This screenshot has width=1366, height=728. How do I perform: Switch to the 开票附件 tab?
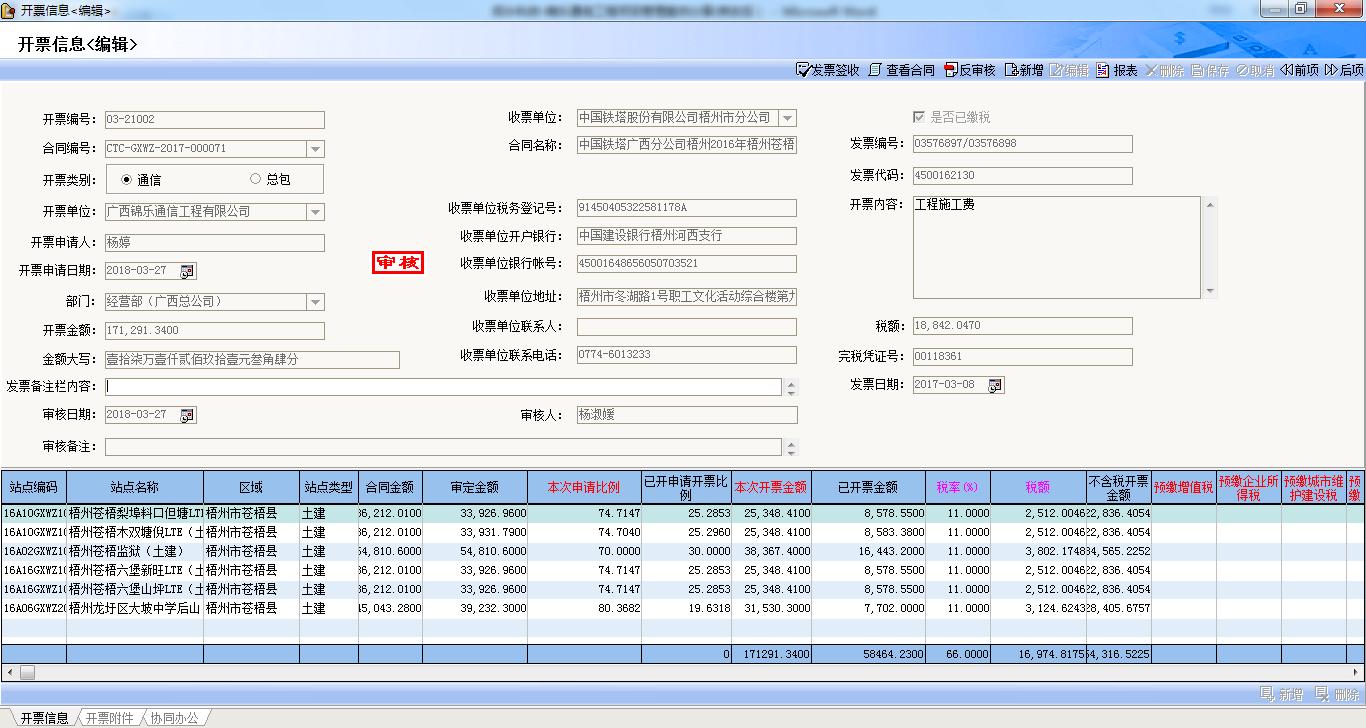pyautogui.click(x=108, y=718)
